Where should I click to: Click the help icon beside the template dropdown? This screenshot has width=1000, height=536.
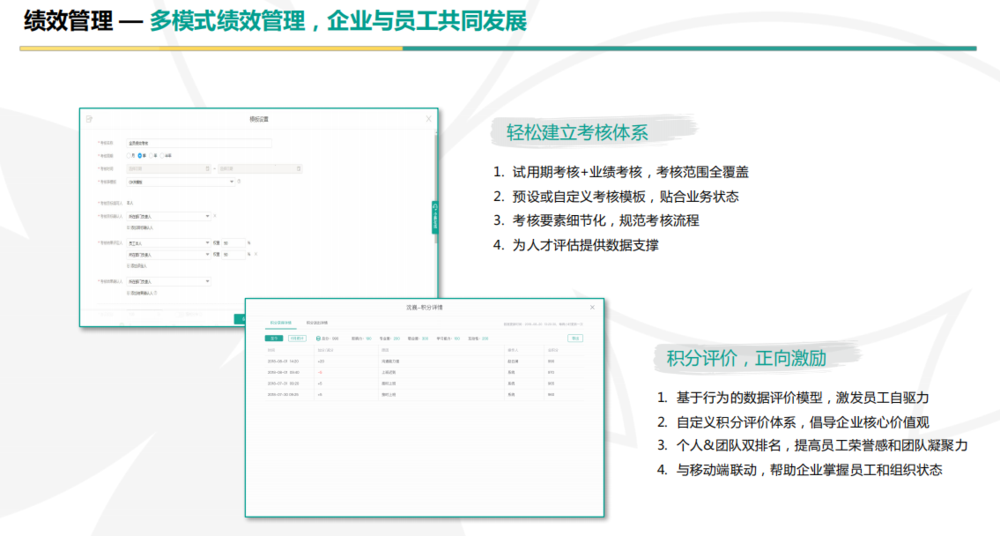(240, 182)
